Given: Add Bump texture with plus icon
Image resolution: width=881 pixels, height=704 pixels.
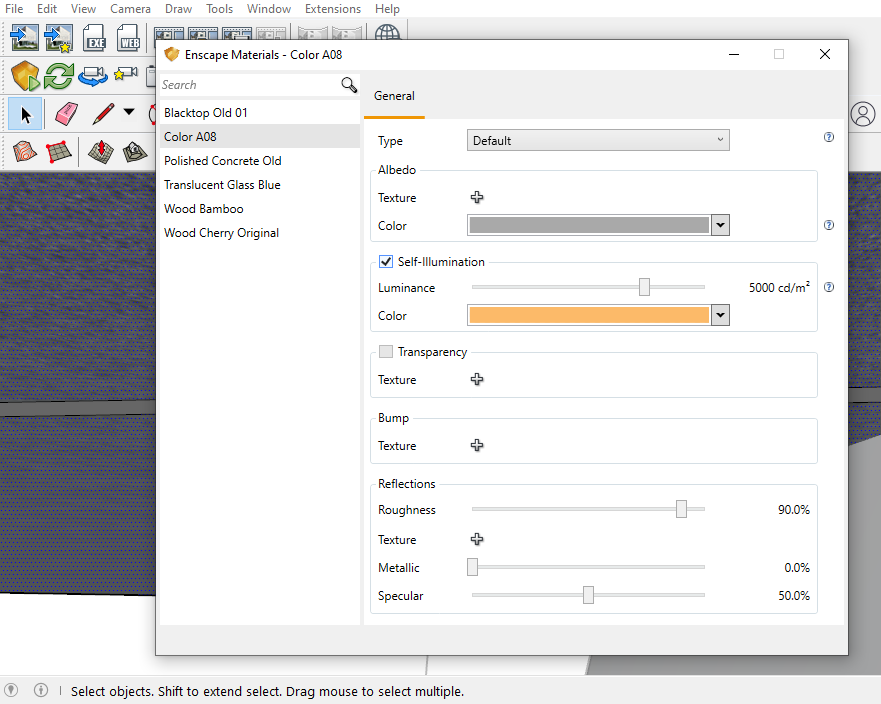Looking at the screenshot, I should (477, 445).
